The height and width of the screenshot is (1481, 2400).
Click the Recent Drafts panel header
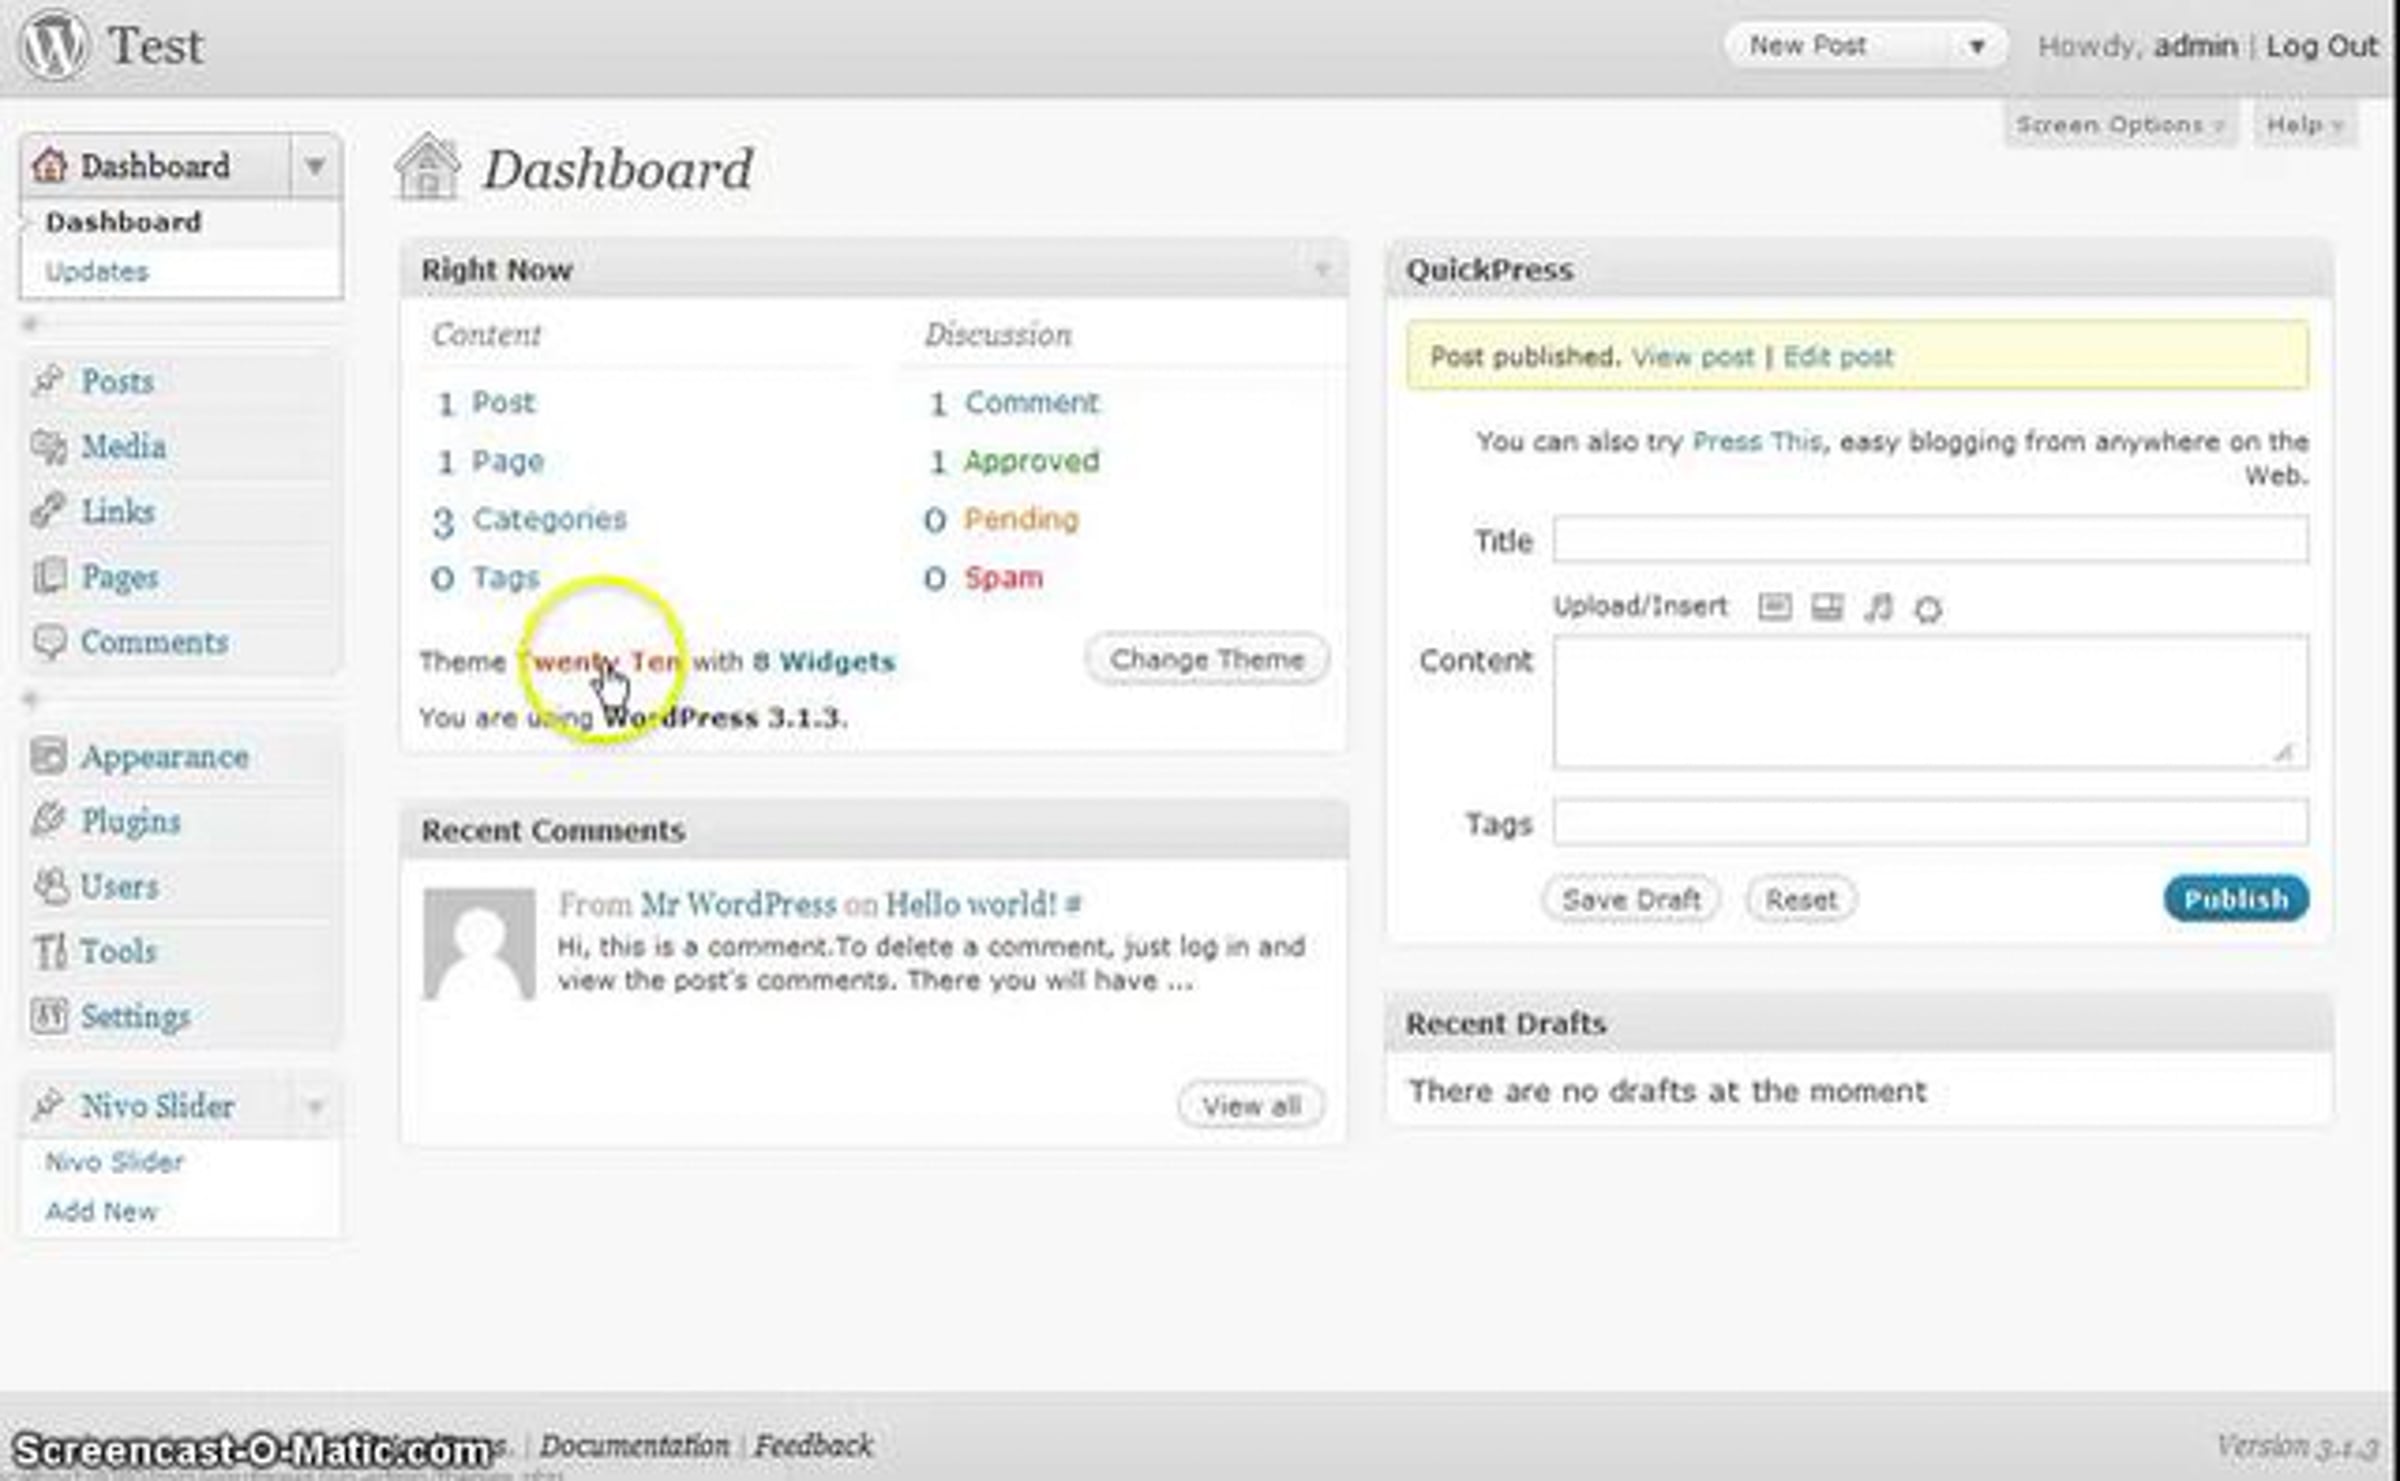tap(1859, 1023)
